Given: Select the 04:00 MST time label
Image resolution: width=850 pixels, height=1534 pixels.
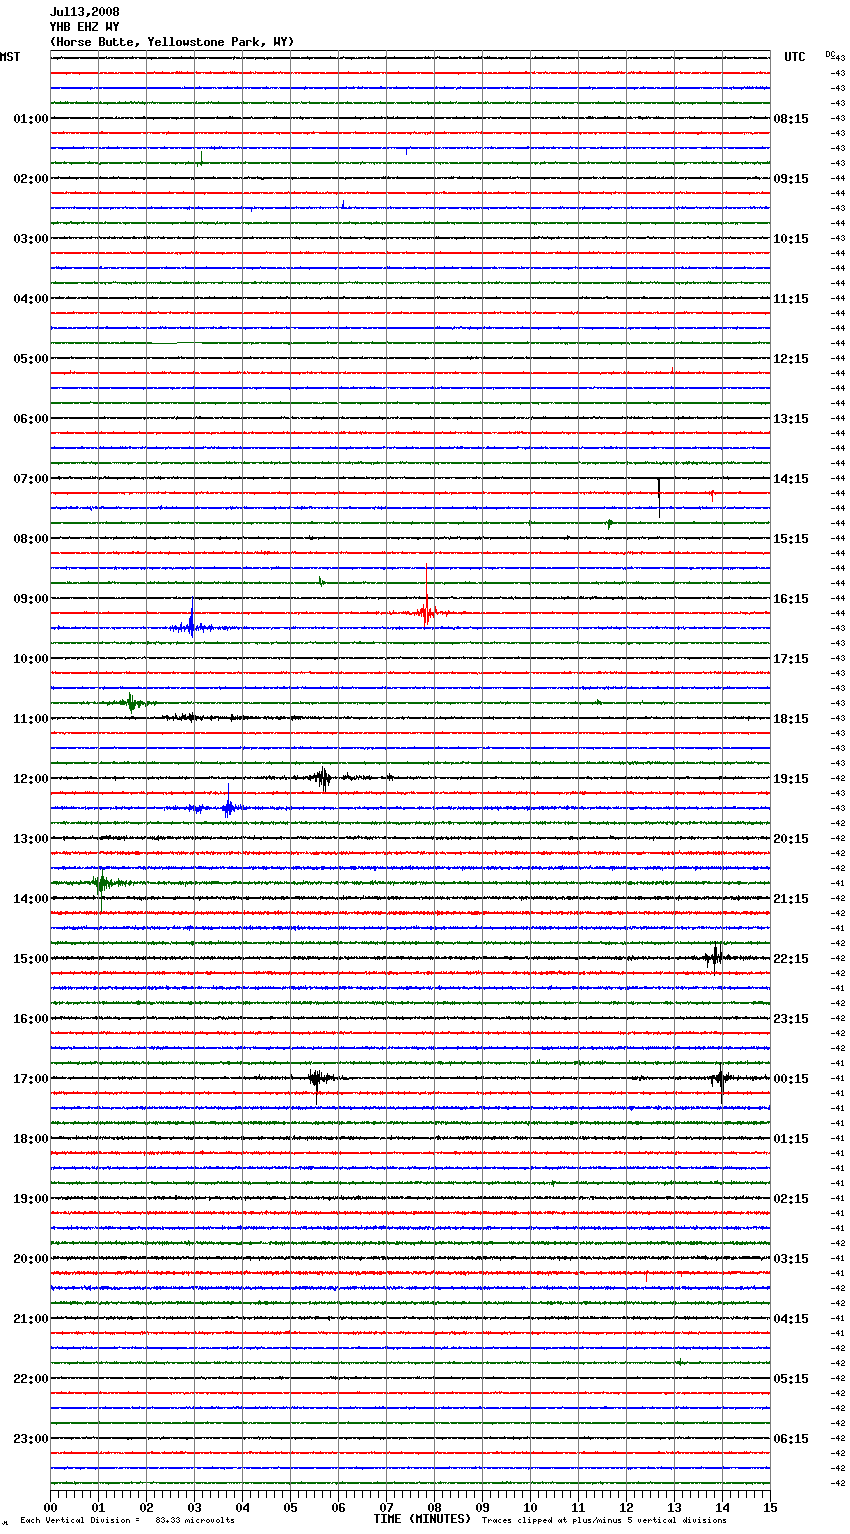Looking at the screenshot, I should coord(31,299).
